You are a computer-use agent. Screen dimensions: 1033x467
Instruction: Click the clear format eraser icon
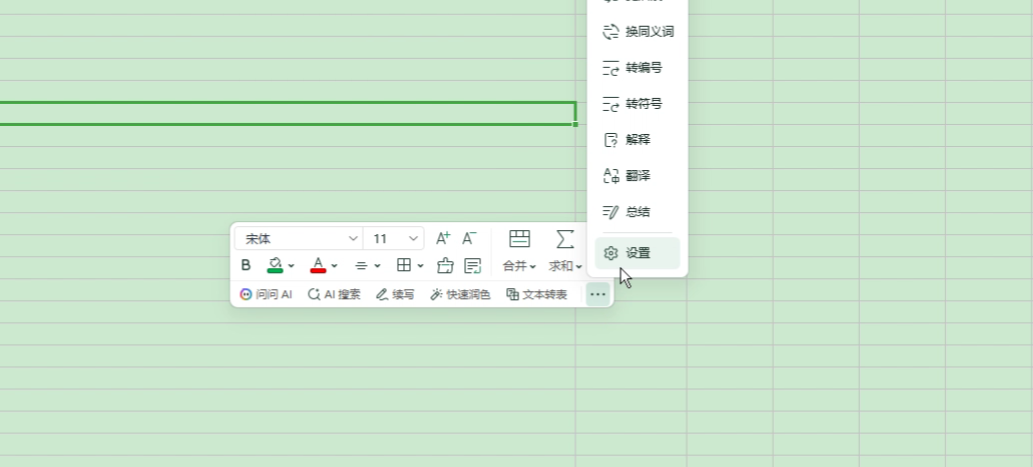446,265
